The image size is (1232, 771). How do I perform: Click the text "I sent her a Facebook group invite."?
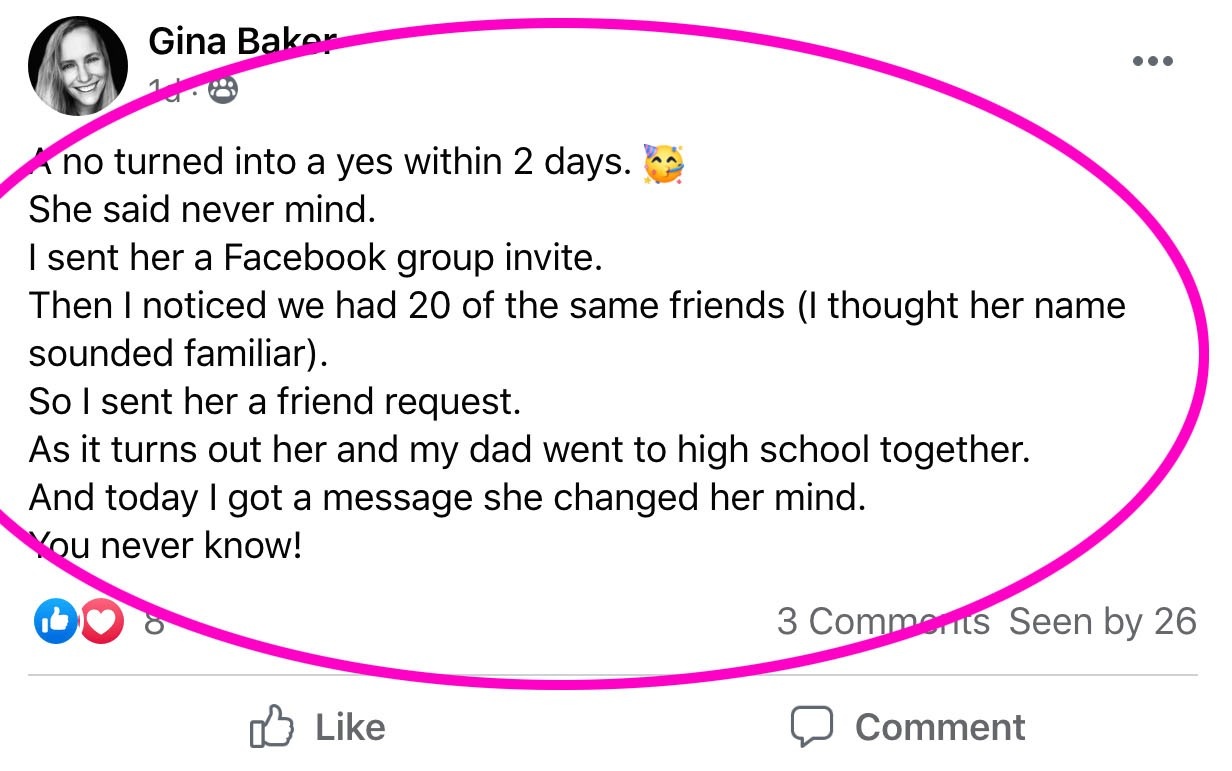click(x=316, y=258)
